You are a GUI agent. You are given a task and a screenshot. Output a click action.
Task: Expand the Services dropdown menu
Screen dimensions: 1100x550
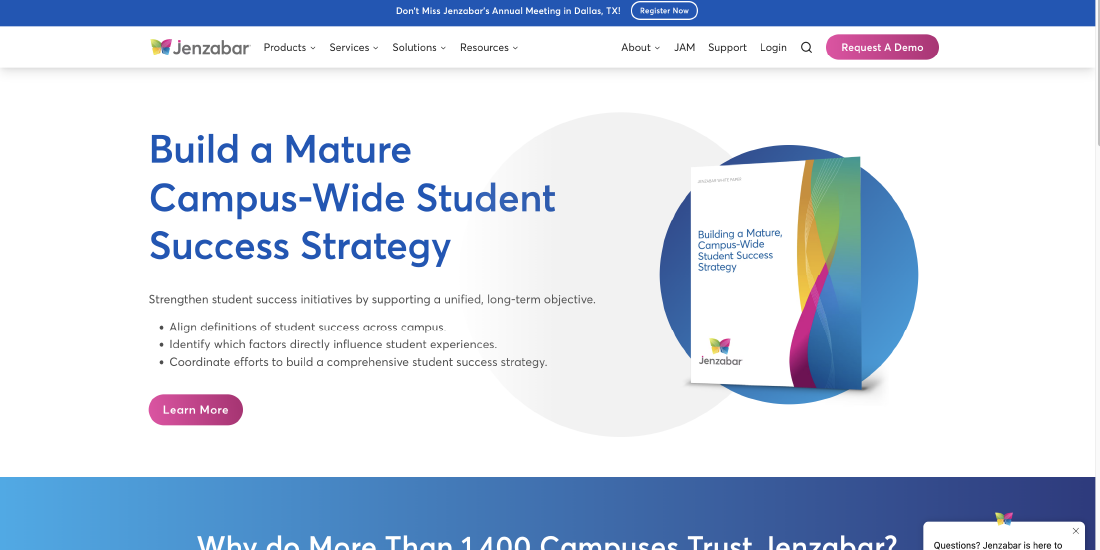click(x=353, y=47)
